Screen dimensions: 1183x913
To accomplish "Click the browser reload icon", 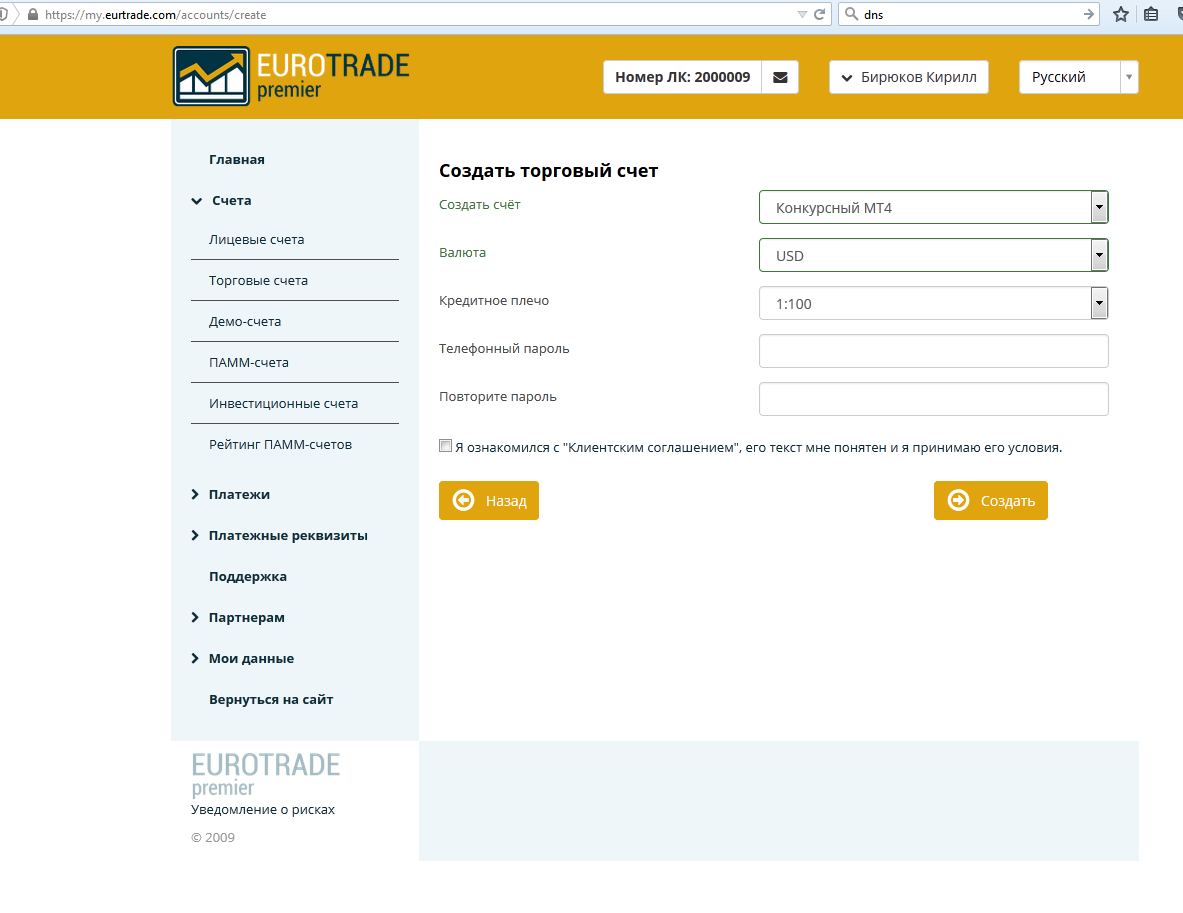I will (x=819, y=14).
